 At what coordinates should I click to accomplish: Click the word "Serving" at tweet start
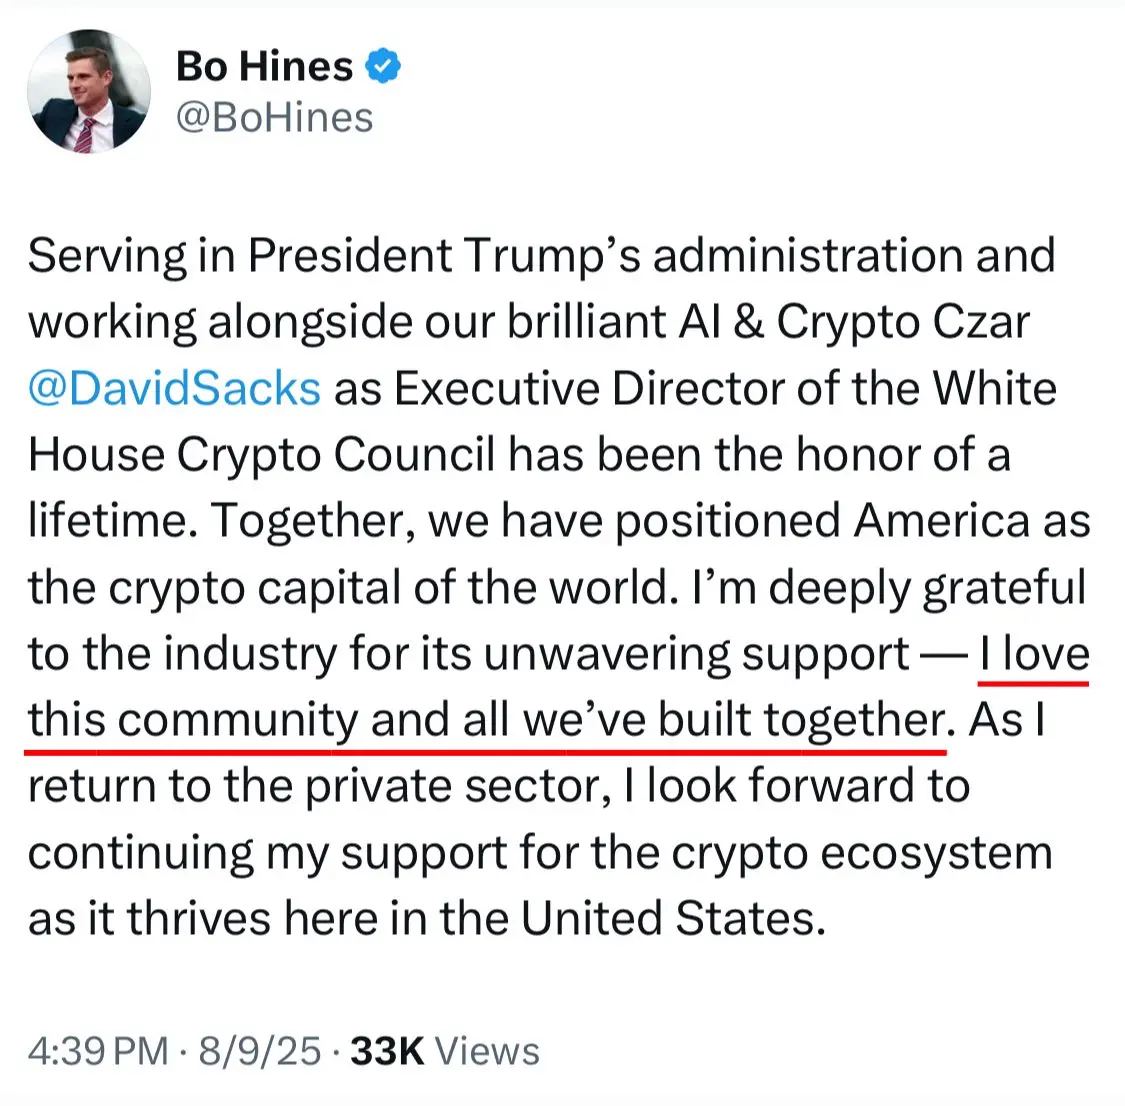coord(108,256)
